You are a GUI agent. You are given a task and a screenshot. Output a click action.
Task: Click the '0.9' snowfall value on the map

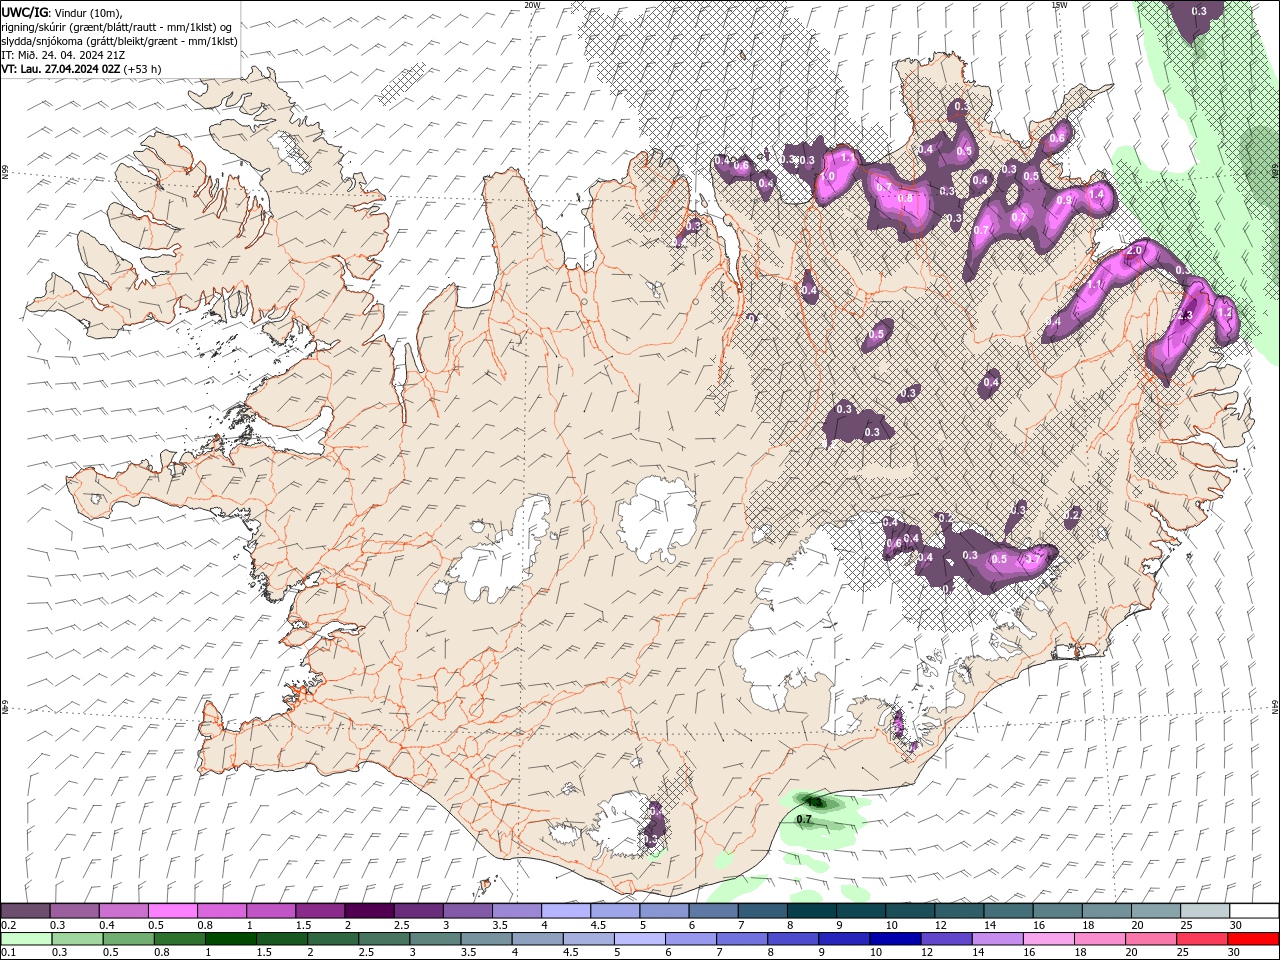point(1065,200)
